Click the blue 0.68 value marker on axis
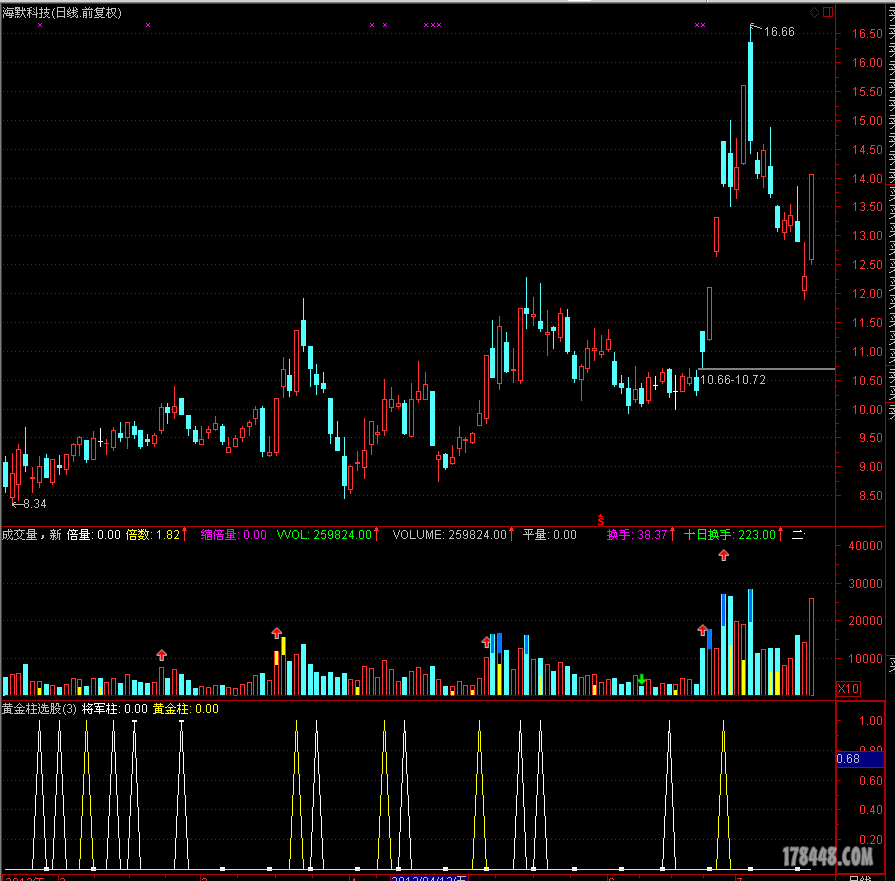895x881 pixels. pos(860,759)
